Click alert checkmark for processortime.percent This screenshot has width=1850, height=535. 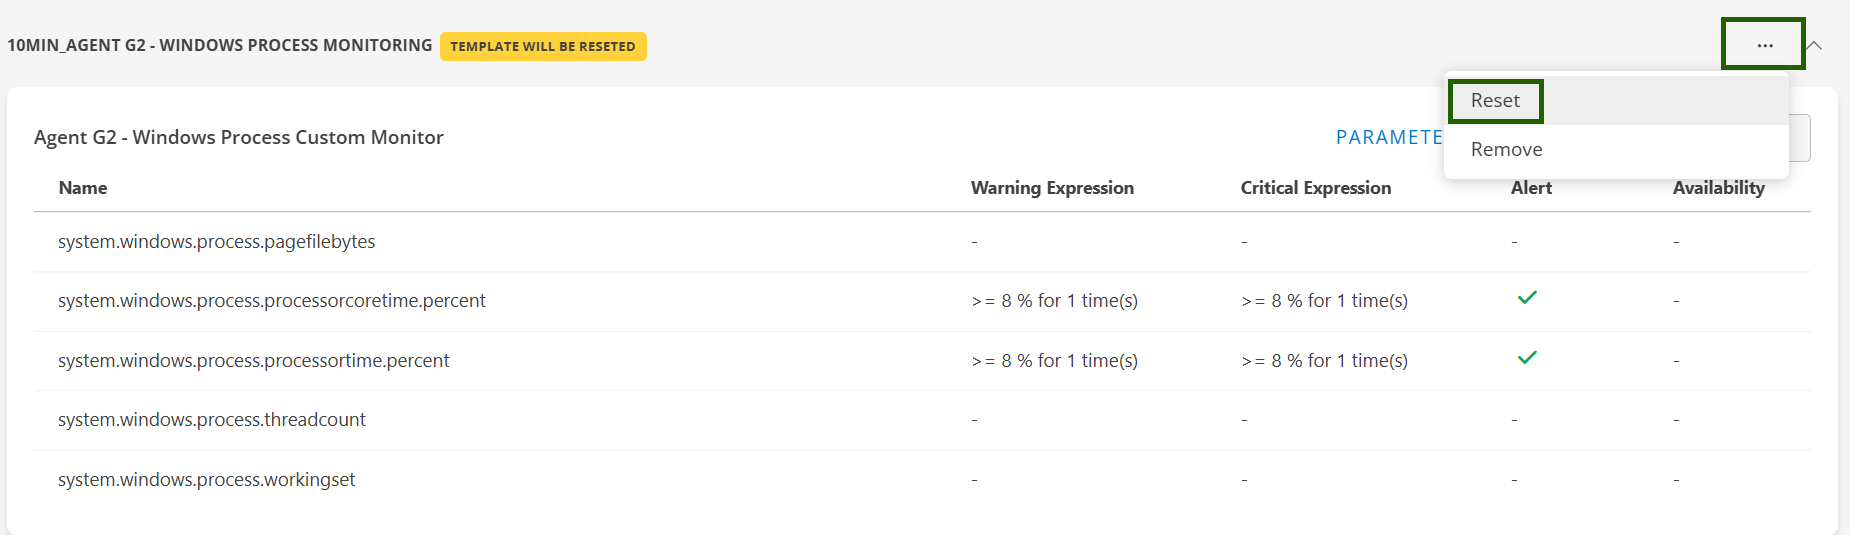tap(1527, 358)
